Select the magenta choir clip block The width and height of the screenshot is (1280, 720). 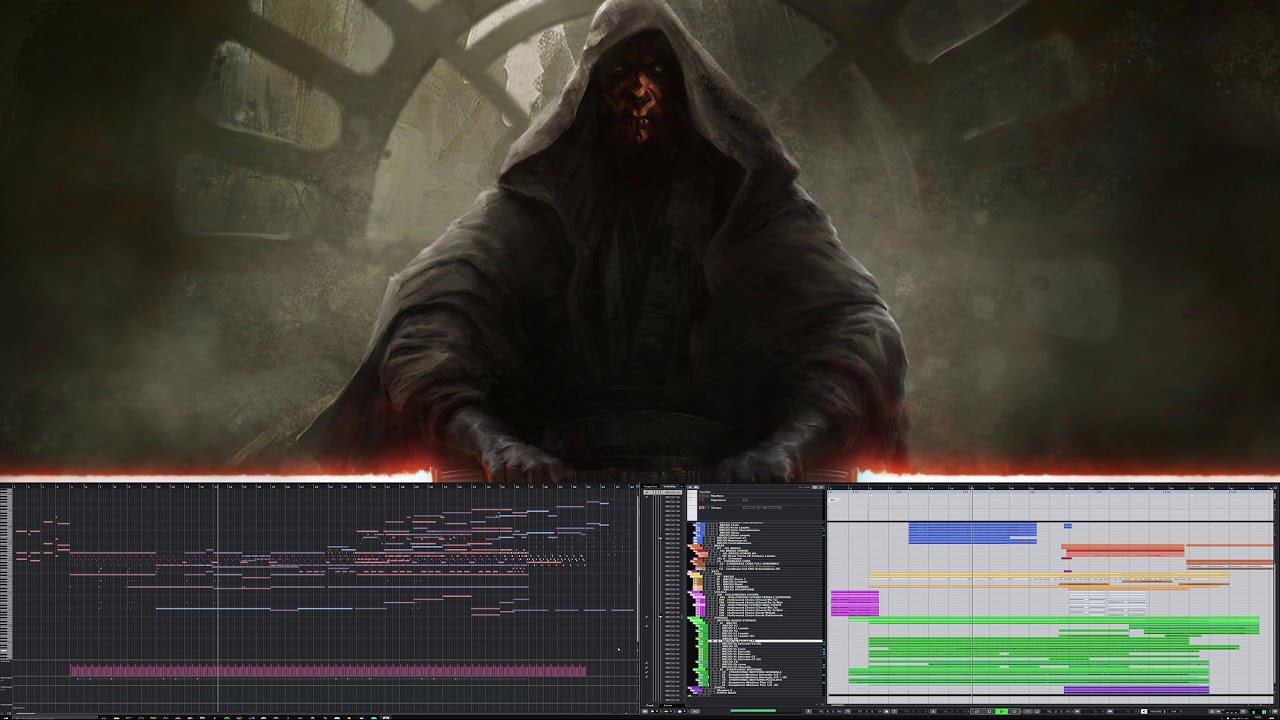point(854,603)
